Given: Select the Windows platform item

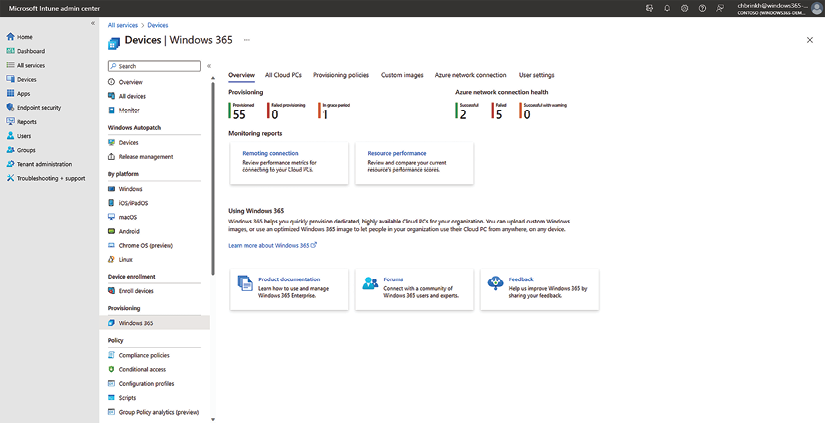Looking at the screenshot, I should click(125, 189).
